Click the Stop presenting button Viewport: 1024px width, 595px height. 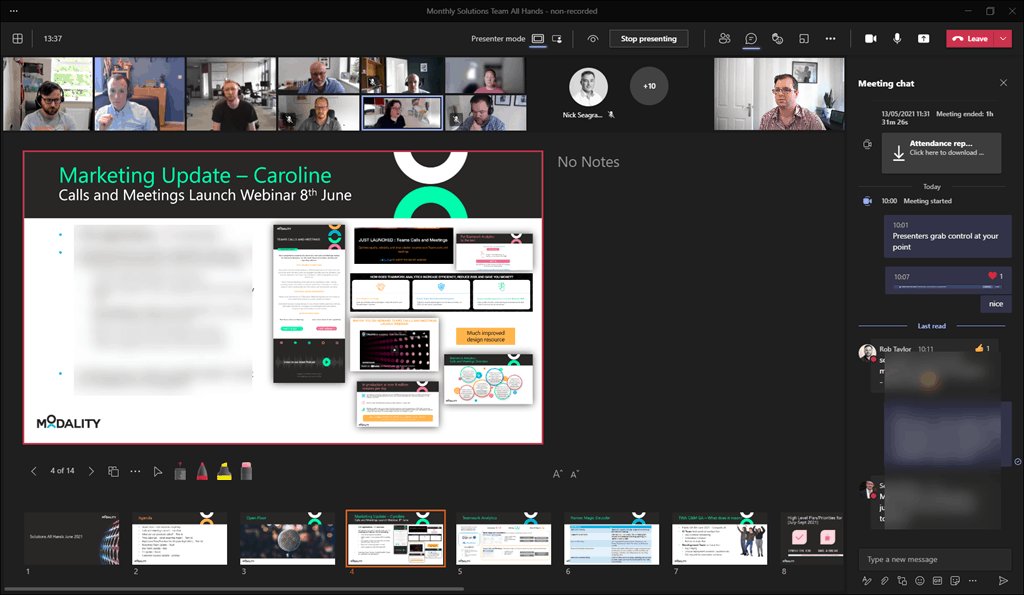[648, 38]
